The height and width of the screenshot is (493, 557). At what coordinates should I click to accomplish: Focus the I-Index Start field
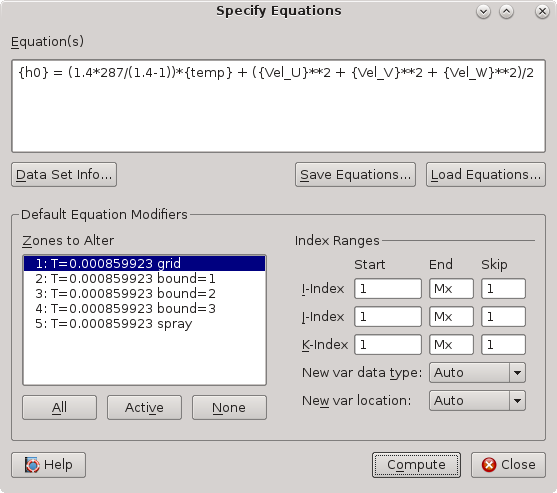(388, 289)
